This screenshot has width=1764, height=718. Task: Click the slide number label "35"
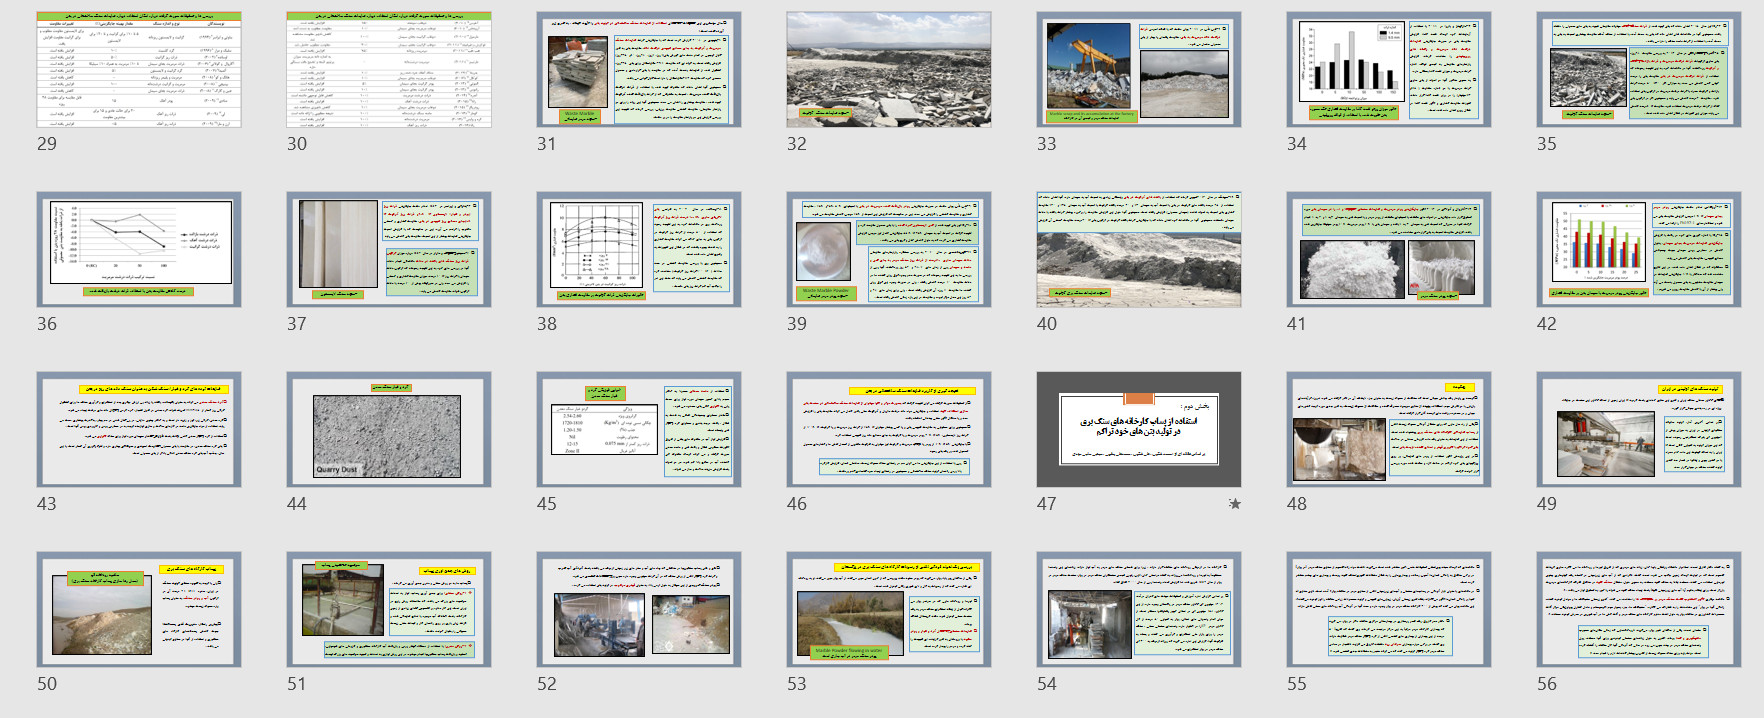pyautogui.click(x=1547, y=144)
